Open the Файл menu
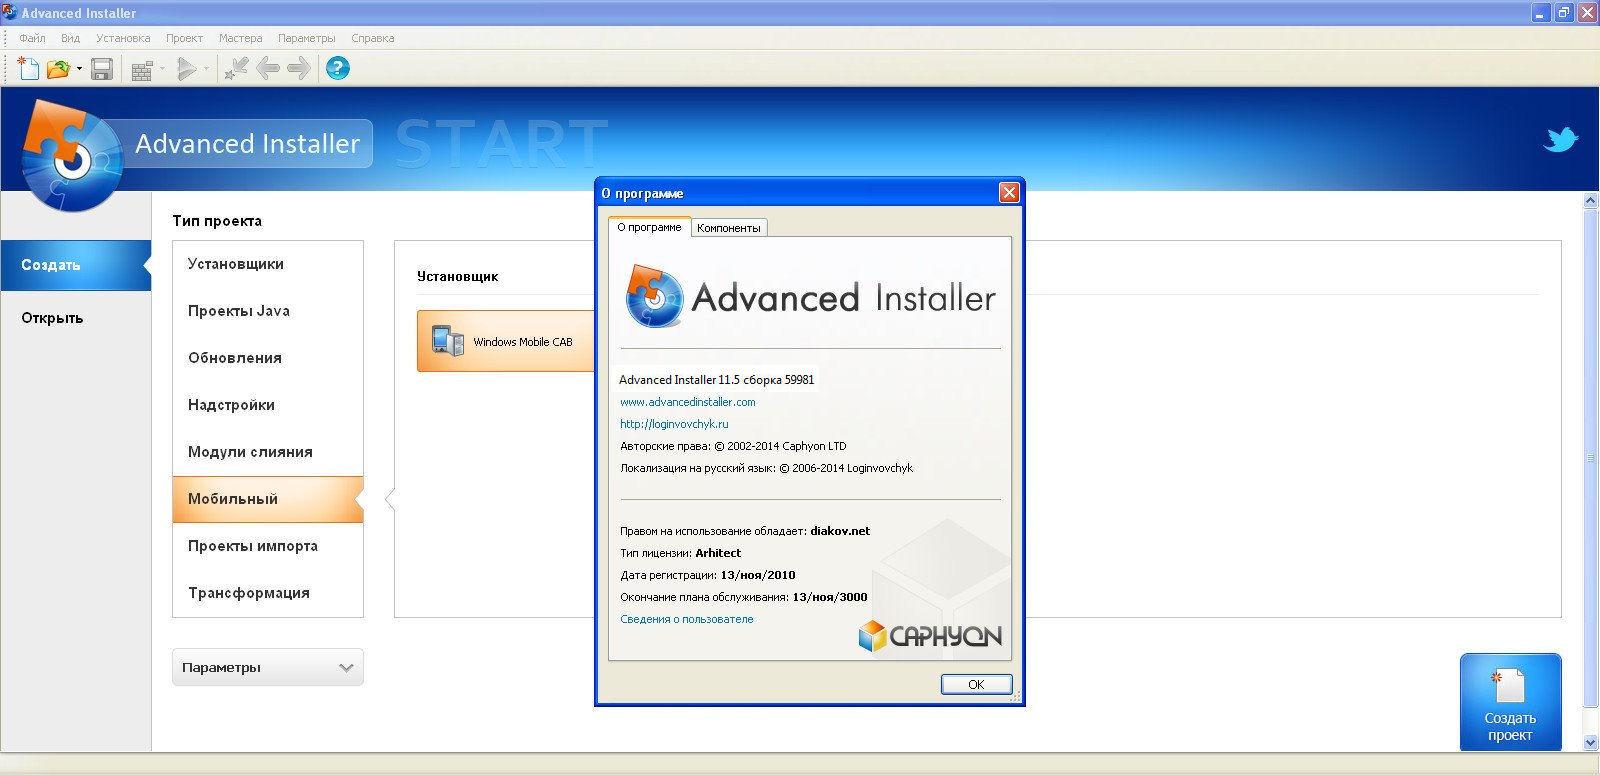The image size is (1600, 775). tap(32, 38)
